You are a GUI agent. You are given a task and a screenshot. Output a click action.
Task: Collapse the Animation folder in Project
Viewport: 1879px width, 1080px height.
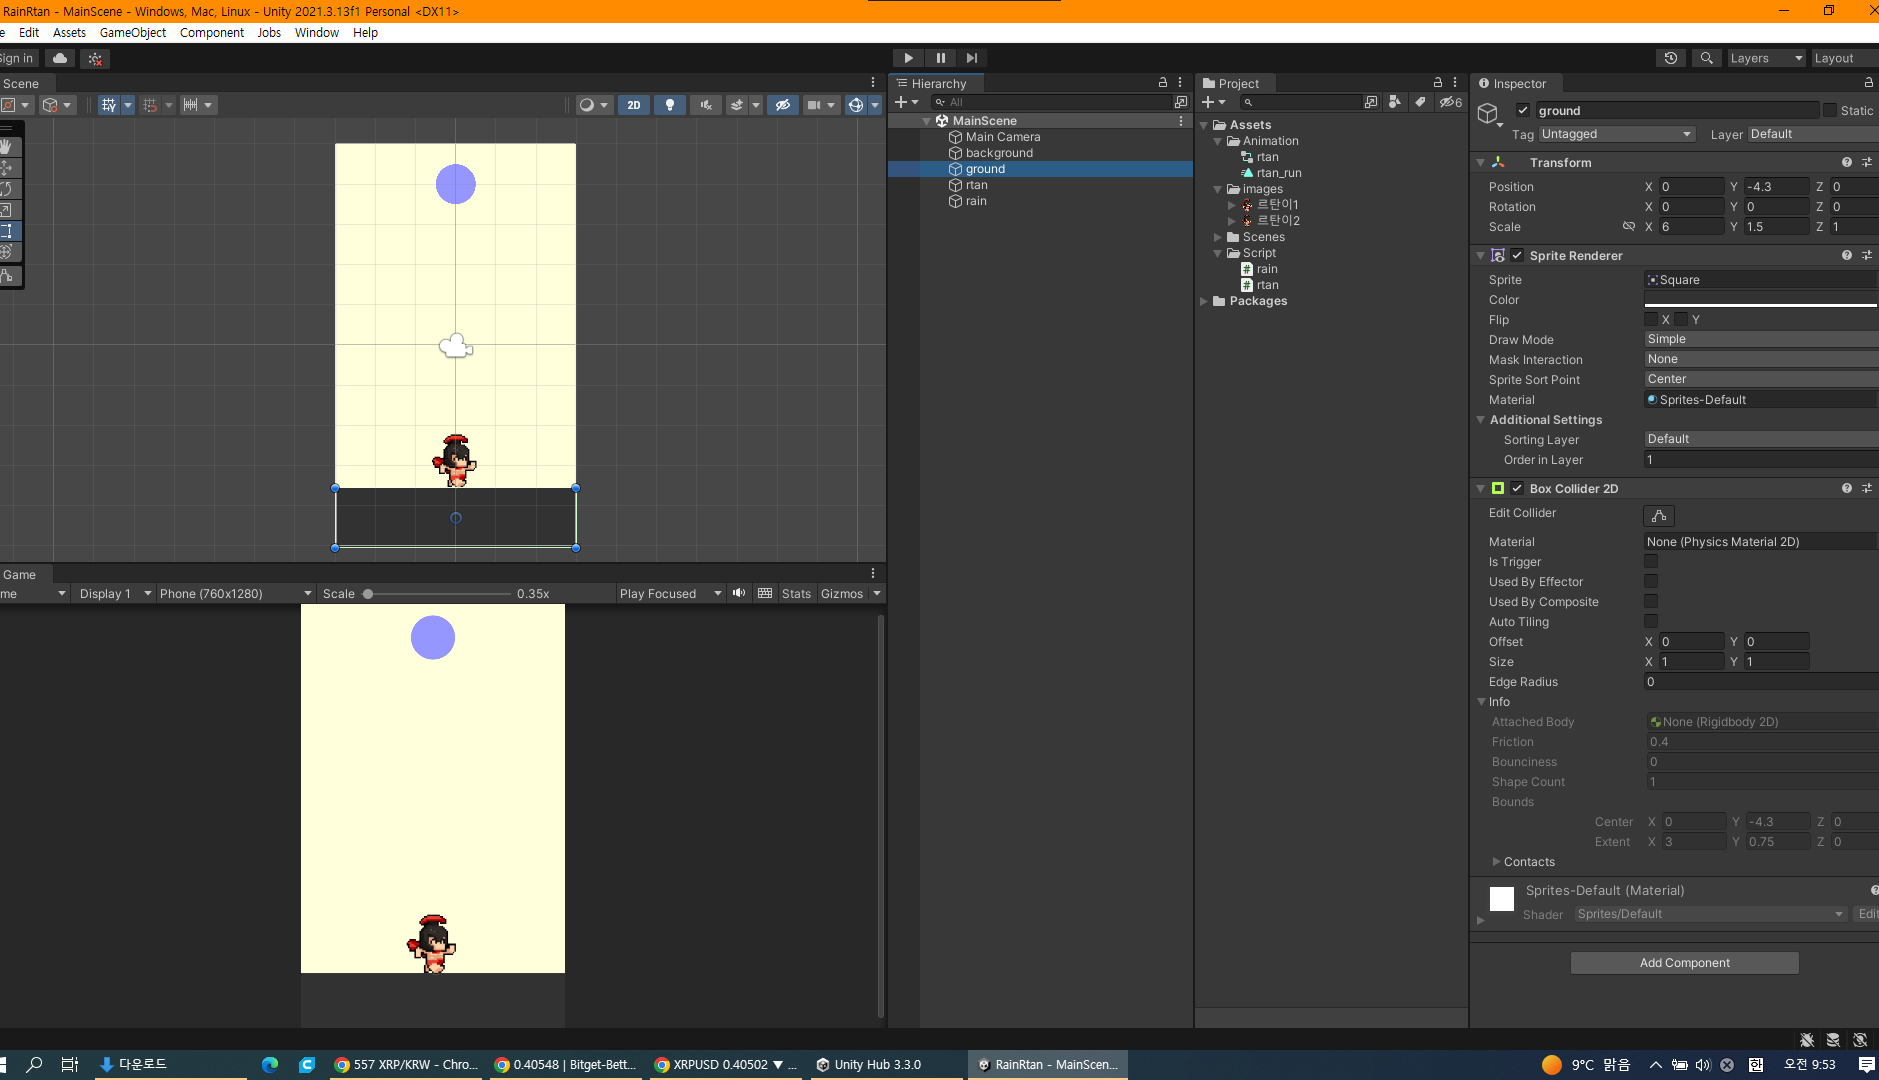click(1218, 141)
